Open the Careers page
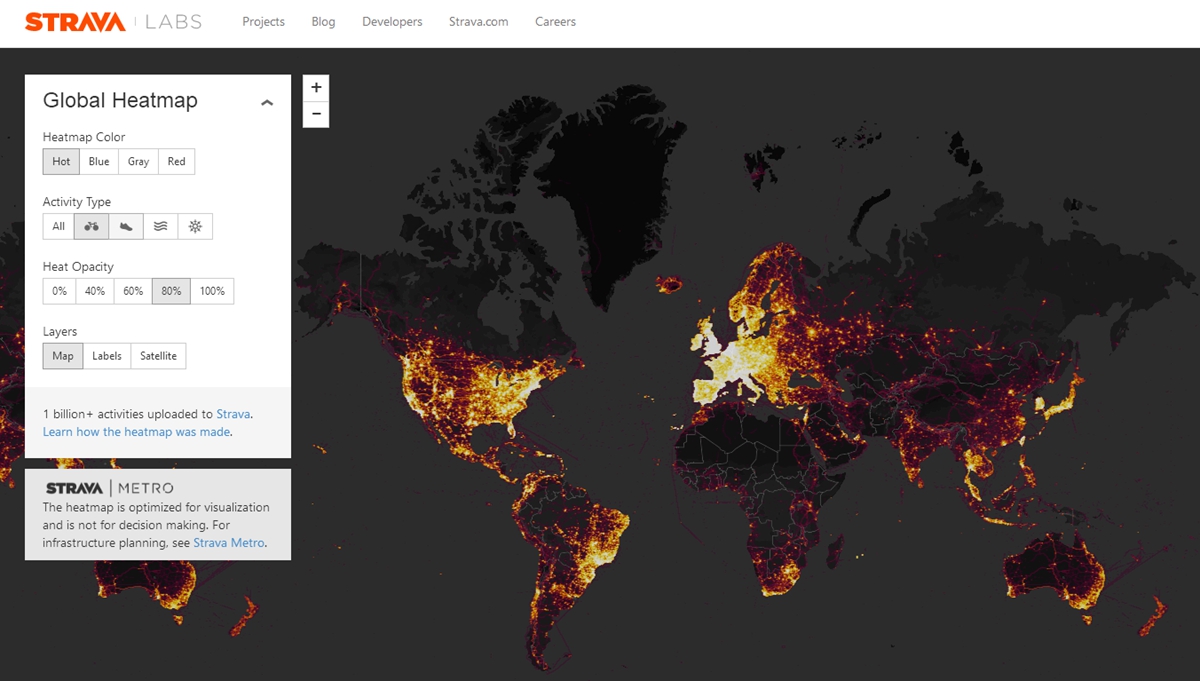The height and width of the screenshot is (681, 1200). click(555, 22)
